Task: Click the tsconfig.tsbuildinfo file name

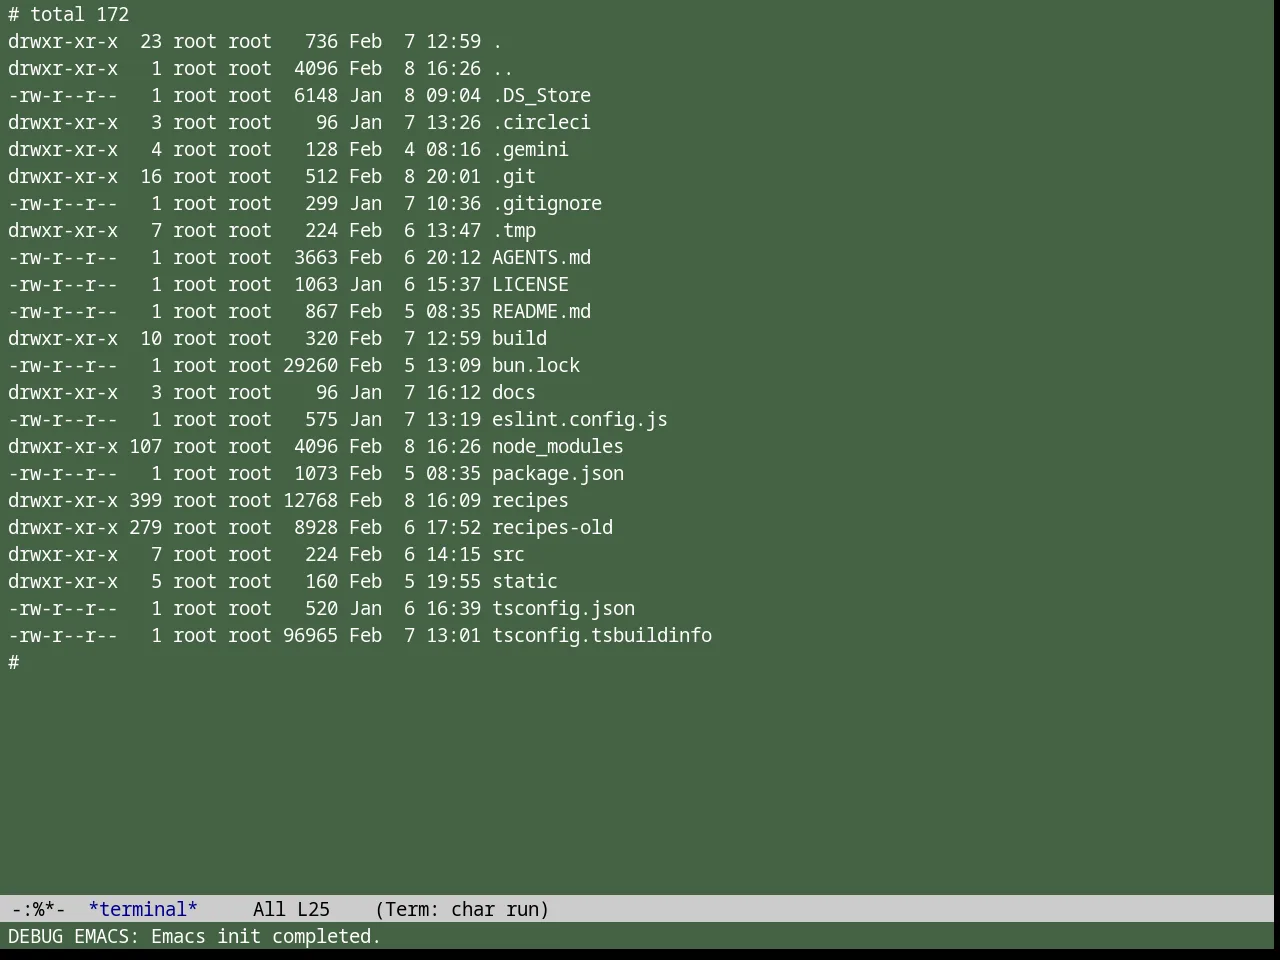Action: click(x=602, y=636)
